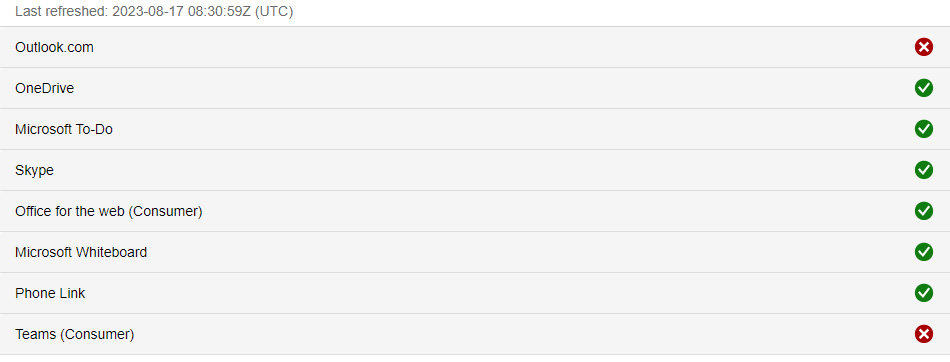Select the Microsoft To-Do label

[x=64, y=129]
